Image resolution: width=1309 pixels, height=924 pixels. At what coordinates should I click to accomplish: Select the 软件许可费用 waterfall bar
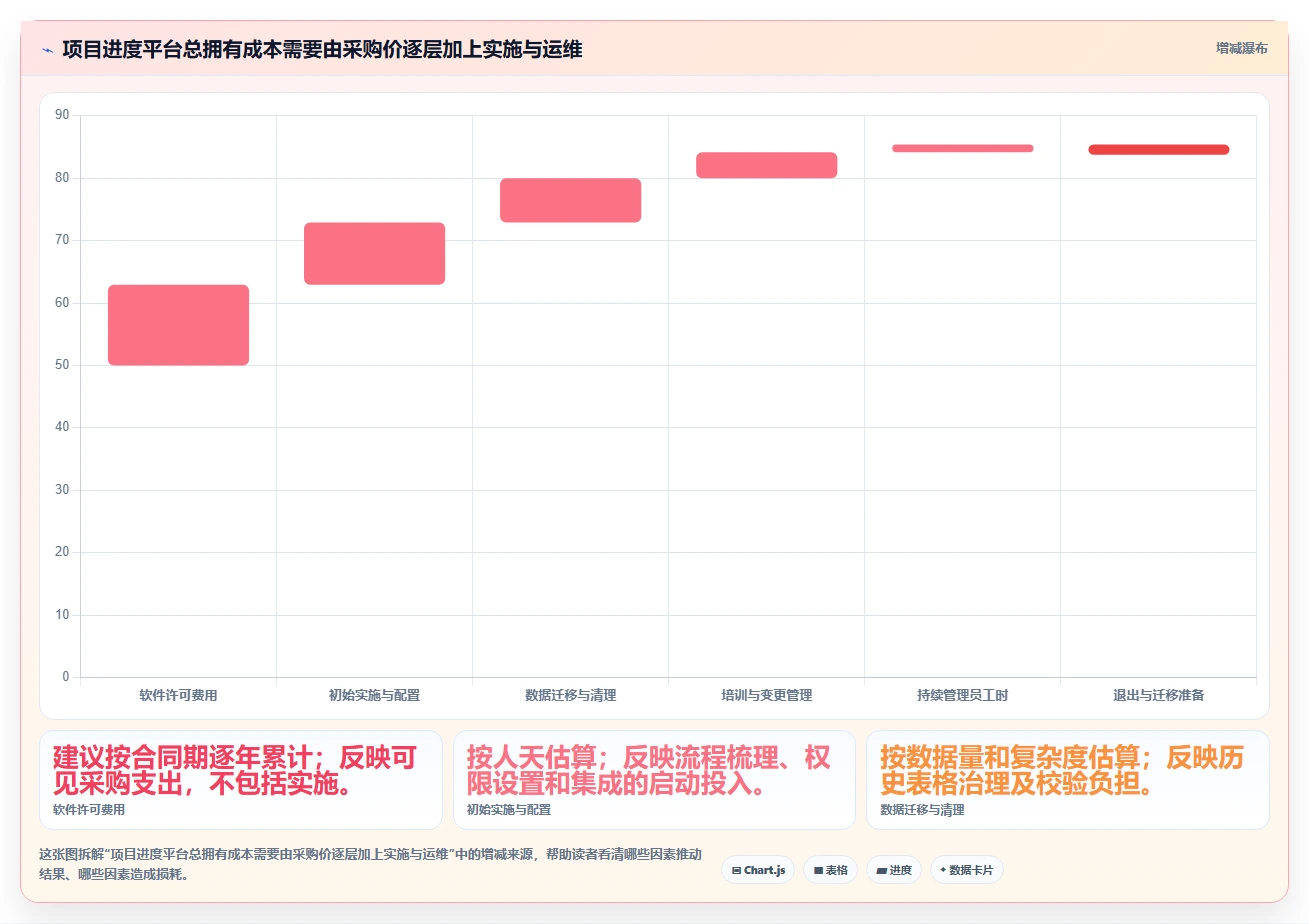click(x=178, y=325)
